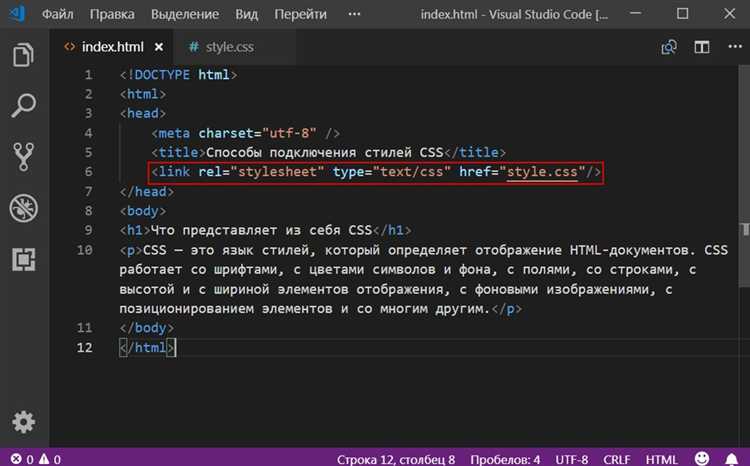The image size is (750, 466).
Task: Select the HTML language mode indicator
Action: coord(662,458)
